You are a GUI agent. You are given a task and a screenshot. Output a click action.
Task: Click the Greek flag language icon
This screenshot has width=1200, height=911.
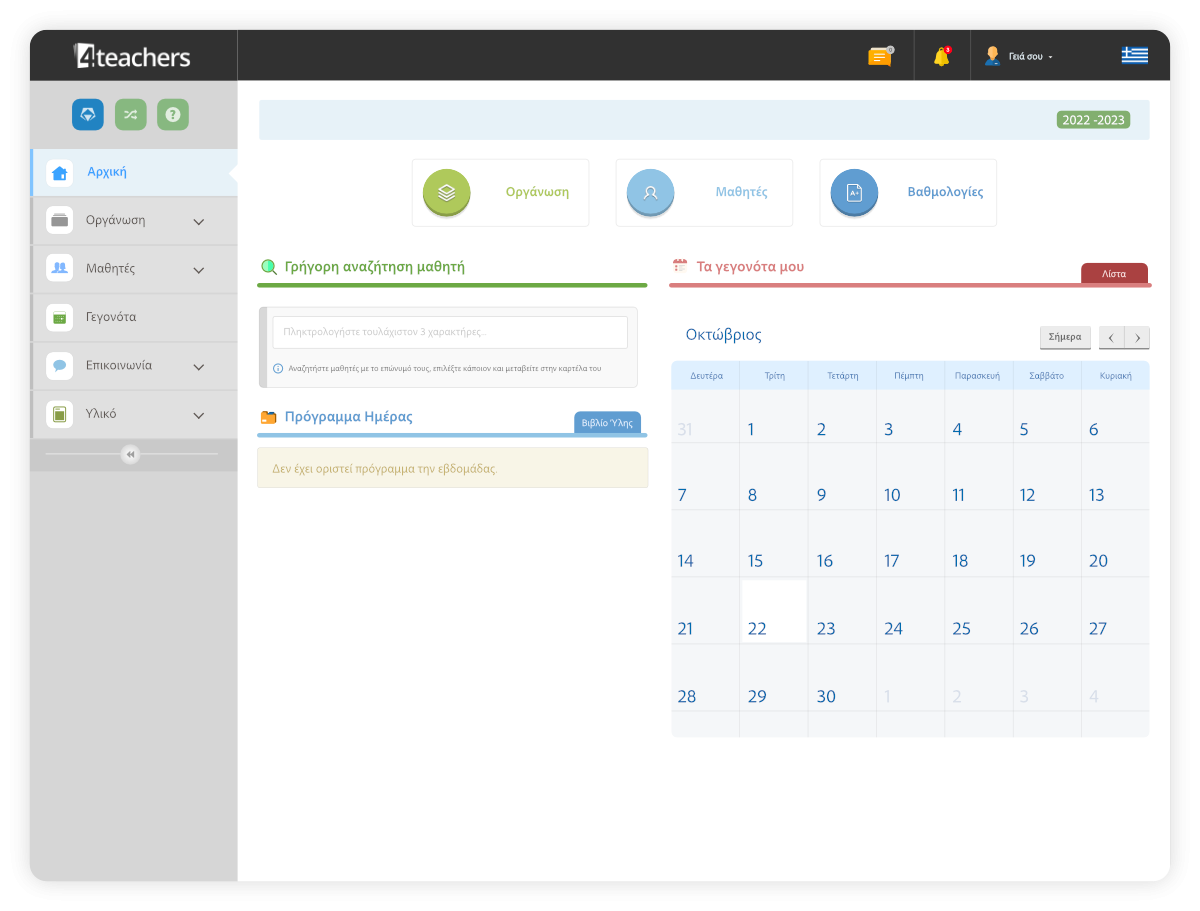(x=1134, y=56)
